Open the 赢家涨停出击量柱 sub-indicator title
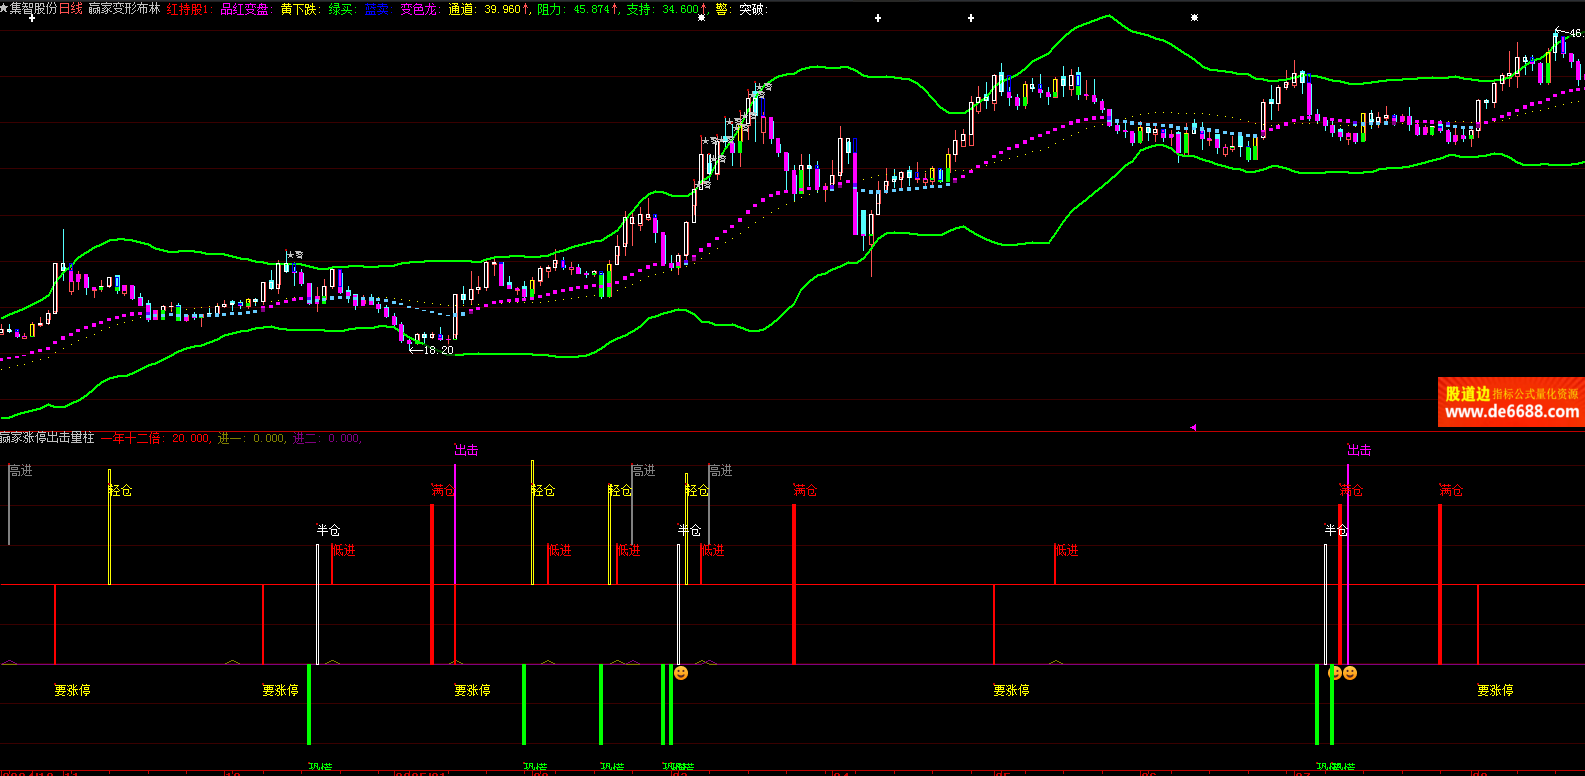Viewport: 1585px width, 776px height. tap(47, 438)
